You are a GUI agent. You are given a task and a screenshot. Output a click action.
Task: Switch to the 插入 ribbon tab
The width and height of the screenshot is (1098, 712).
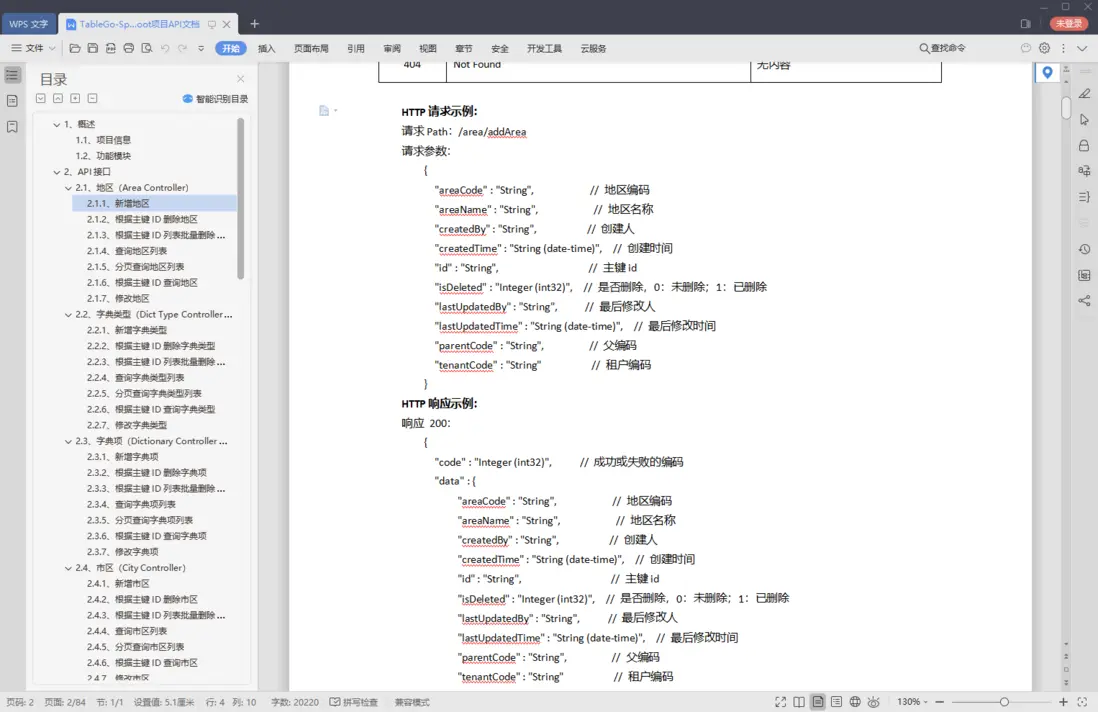tap(266, 48)
